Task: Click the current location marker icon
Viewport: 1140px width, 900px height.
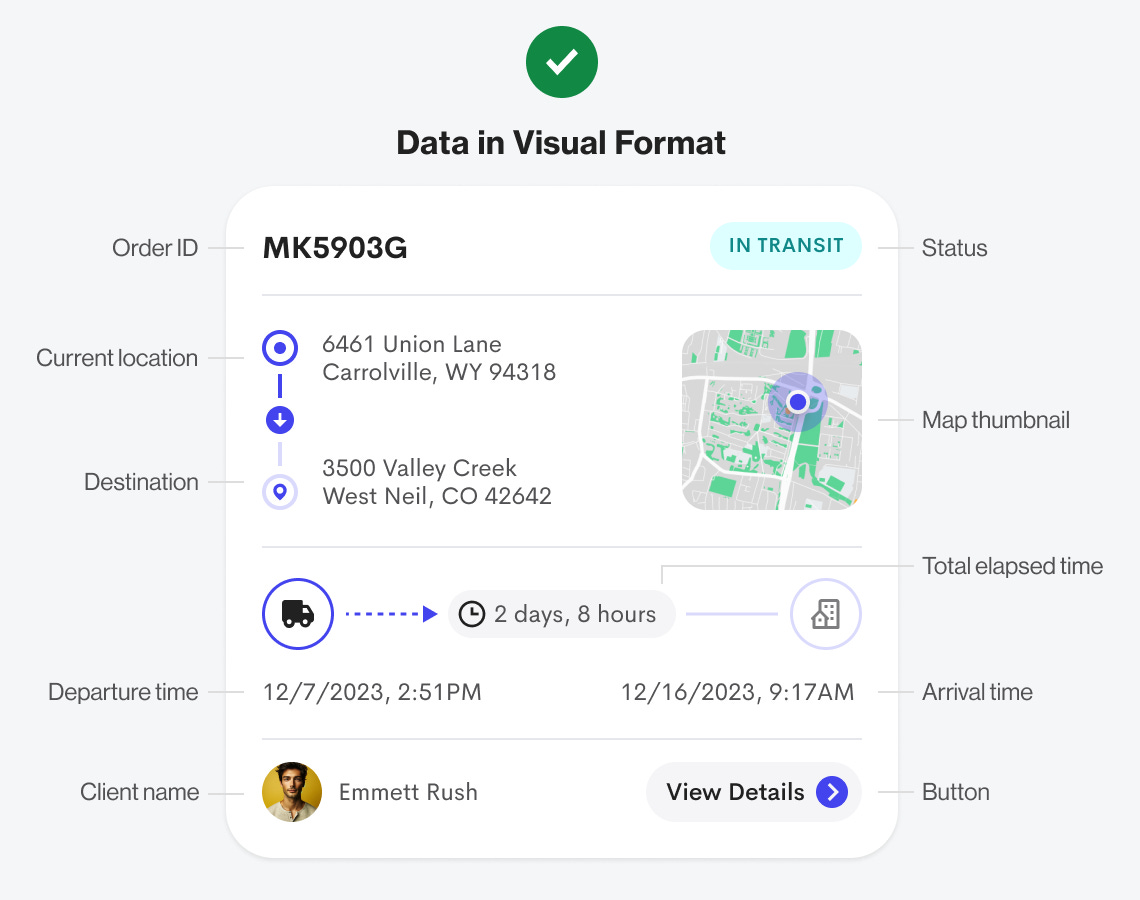Action: click(280, 349)
